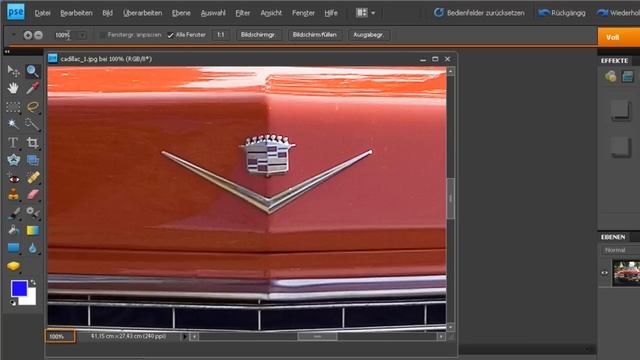Open the Filter menu

pos(243,13)
